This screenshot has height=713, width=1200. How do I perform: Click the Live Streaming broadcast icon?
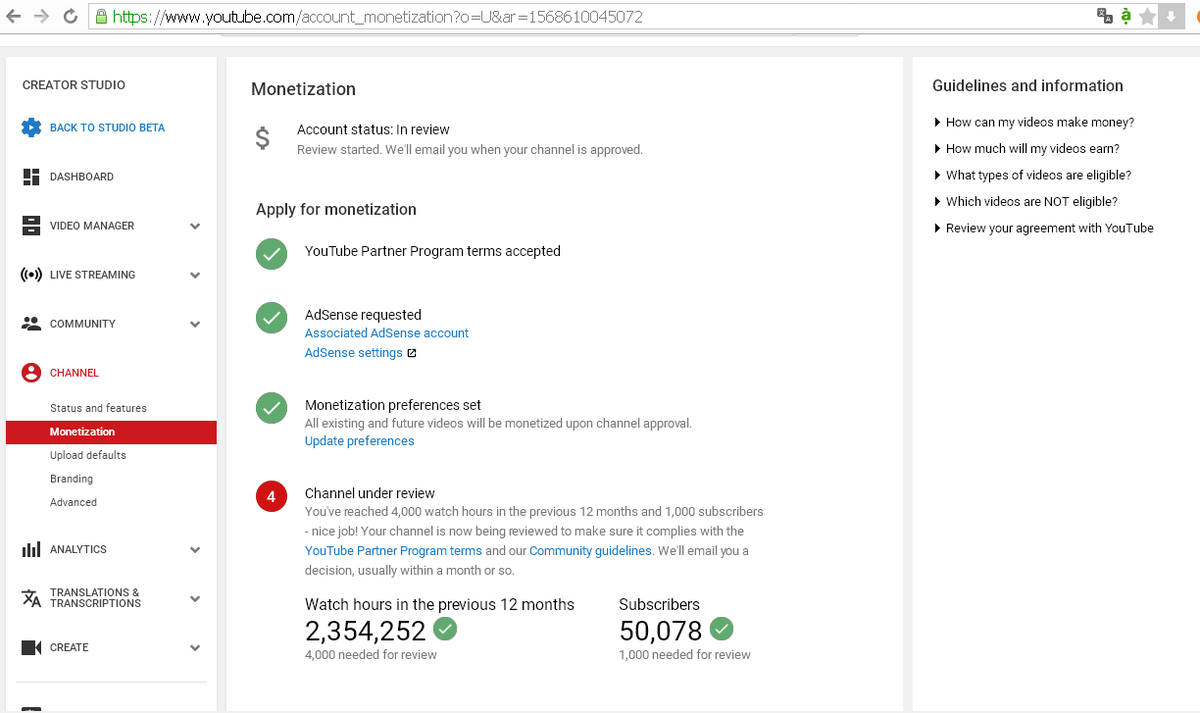click(31, 275)
